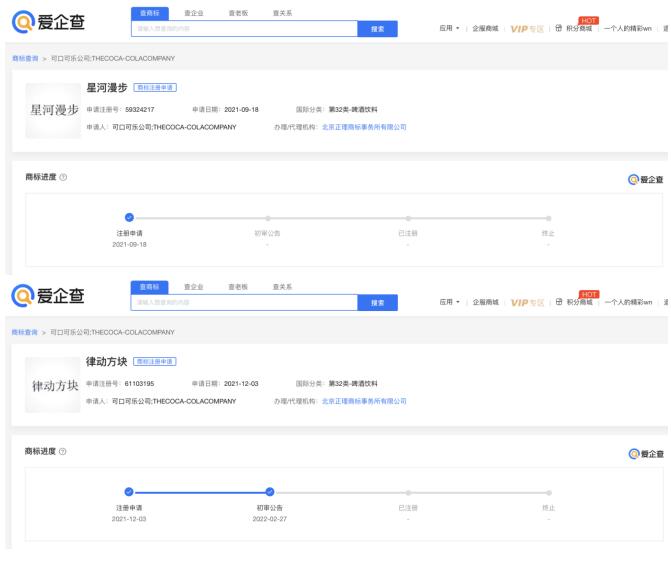Click the 律动方块 trademark image thumbnail
Screen dimensions: 671x564
[x=53, y=385]
